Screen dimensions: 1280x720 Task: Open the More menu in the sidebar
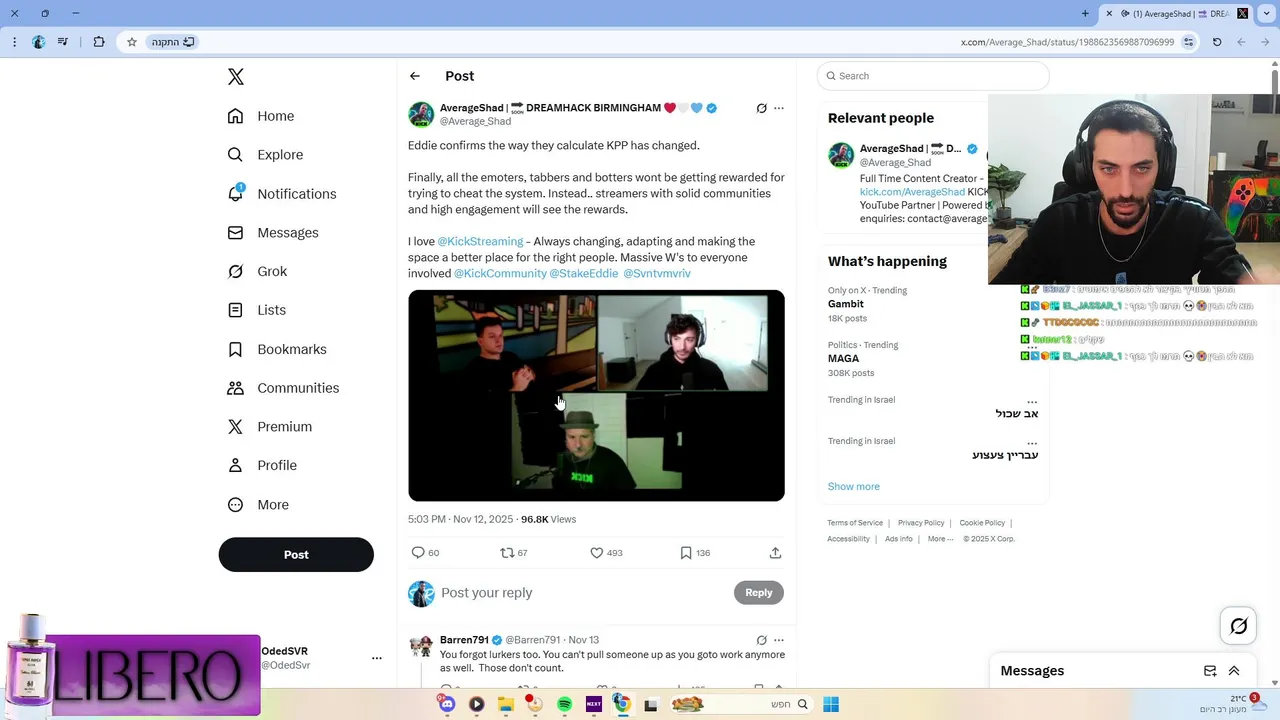pos(258,505)
